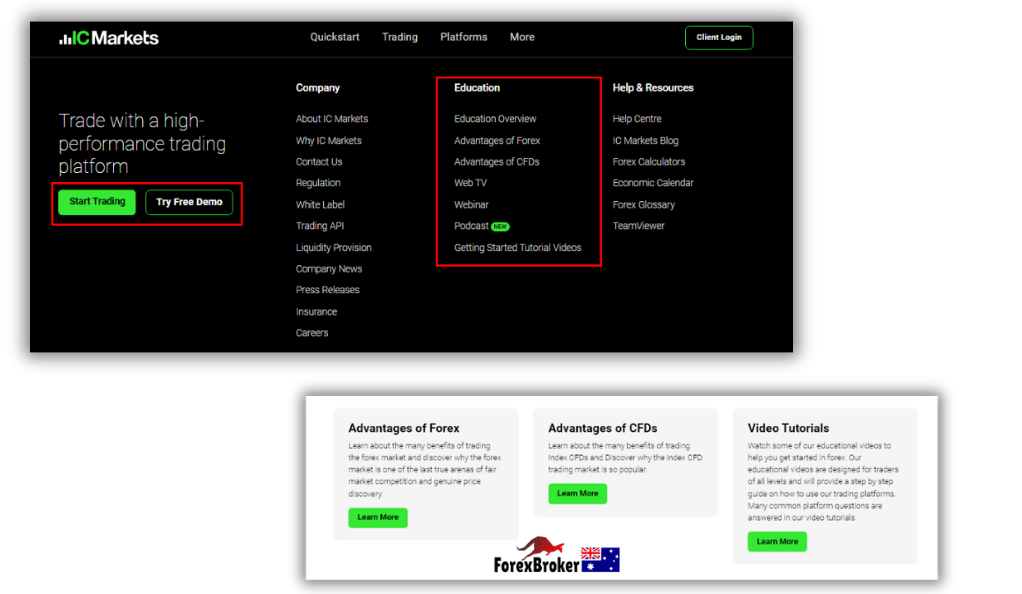This screenshot has height=594, width=1022.
Task: Click the Try Free Demo button
Action: pos(189,201)
